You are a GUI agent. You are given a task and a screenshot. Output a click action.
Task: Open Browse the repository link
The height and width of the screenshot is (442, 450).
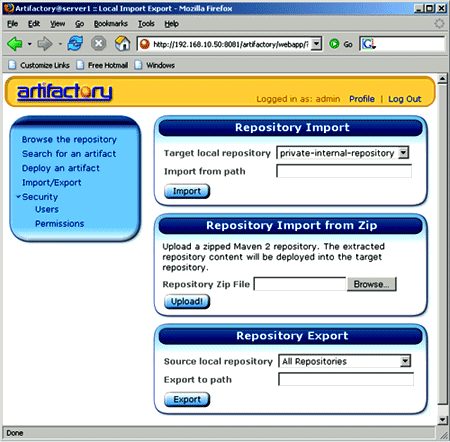tap(69, 139)
